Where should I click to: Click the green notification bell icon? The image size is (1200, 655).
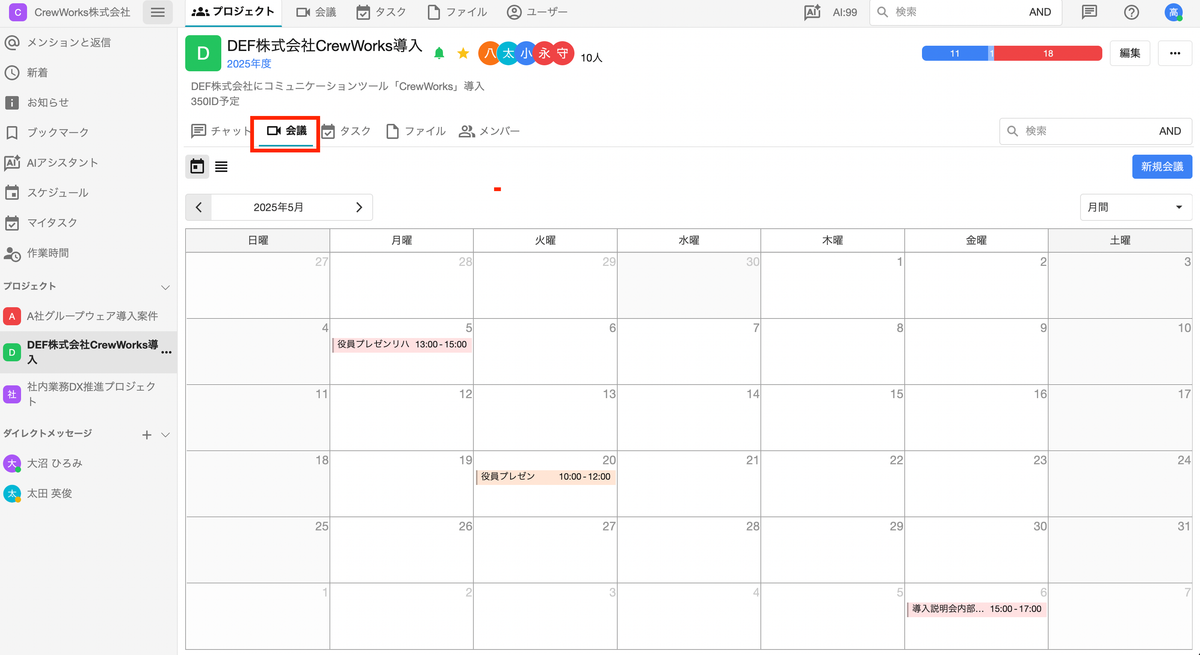(x=439, y=53)
